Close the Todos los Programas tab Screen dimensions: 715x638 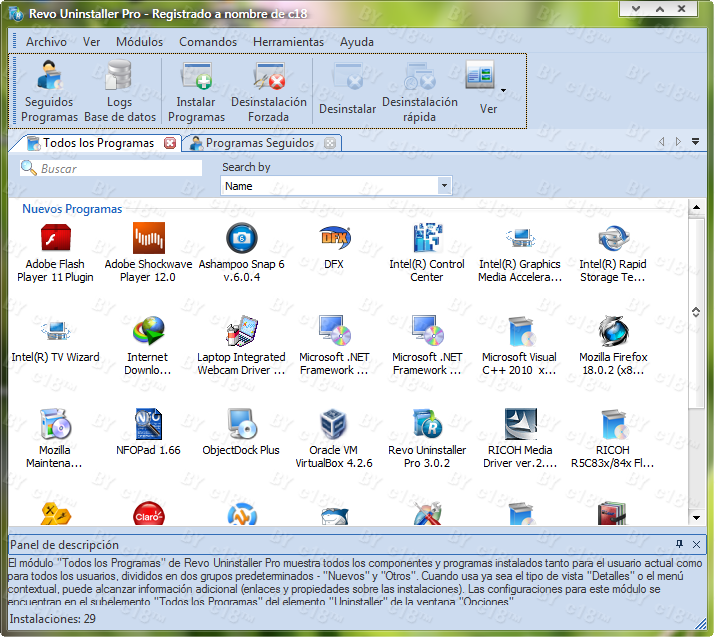coord(170,143)
